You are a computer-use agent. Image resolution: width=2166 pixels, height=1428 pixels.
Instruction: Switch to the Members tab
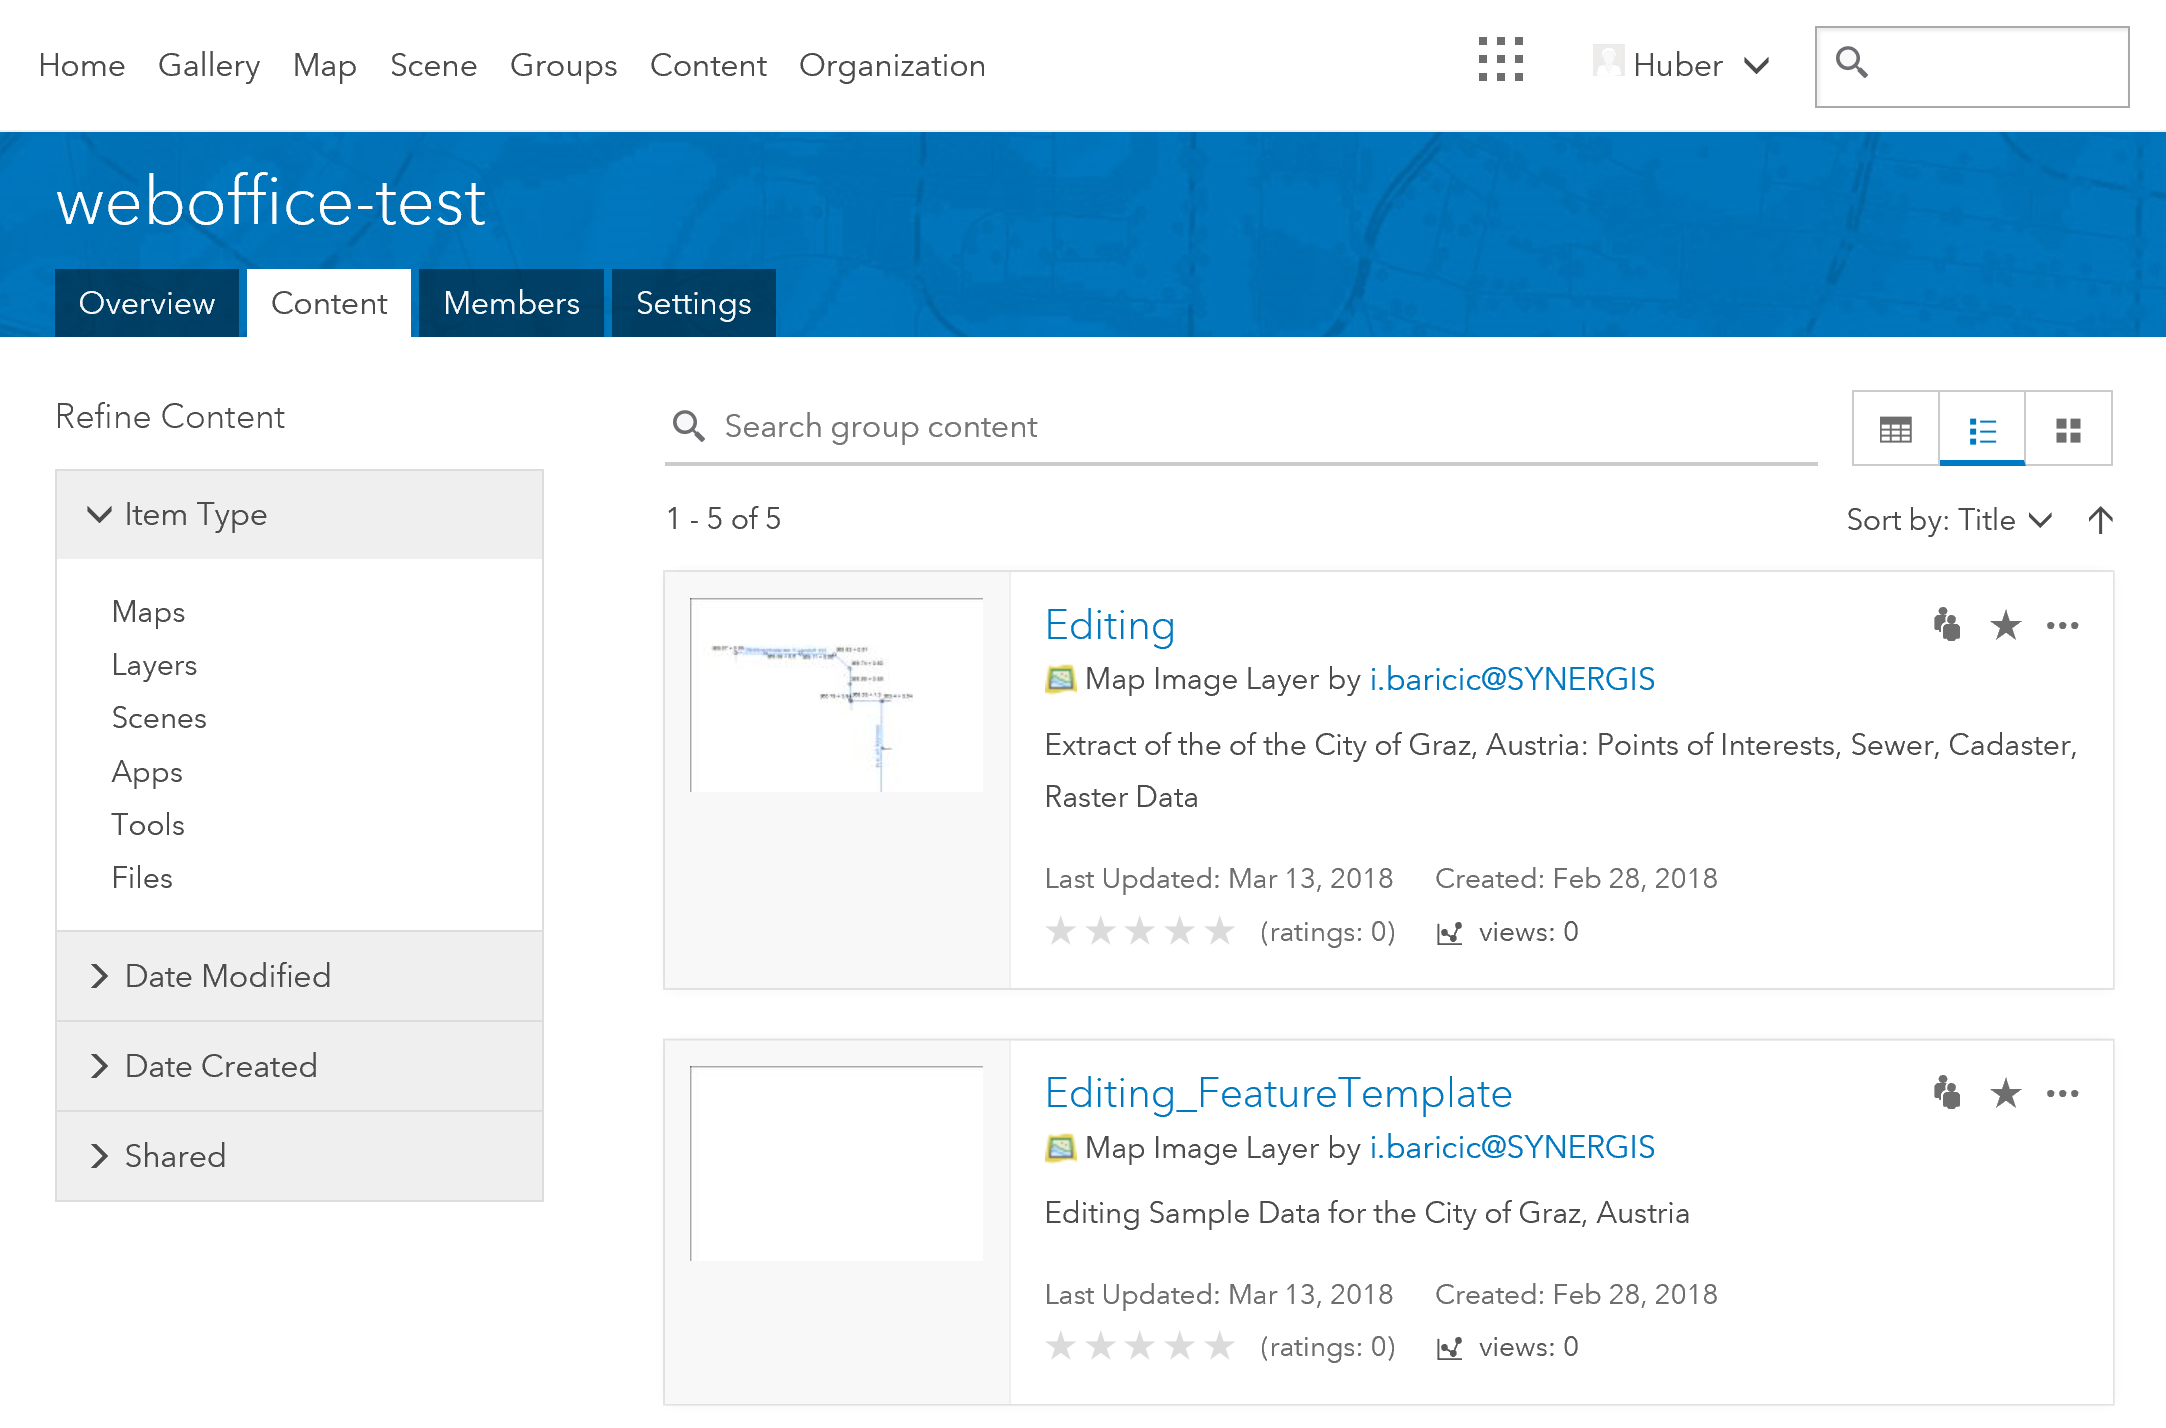point(511,302)
